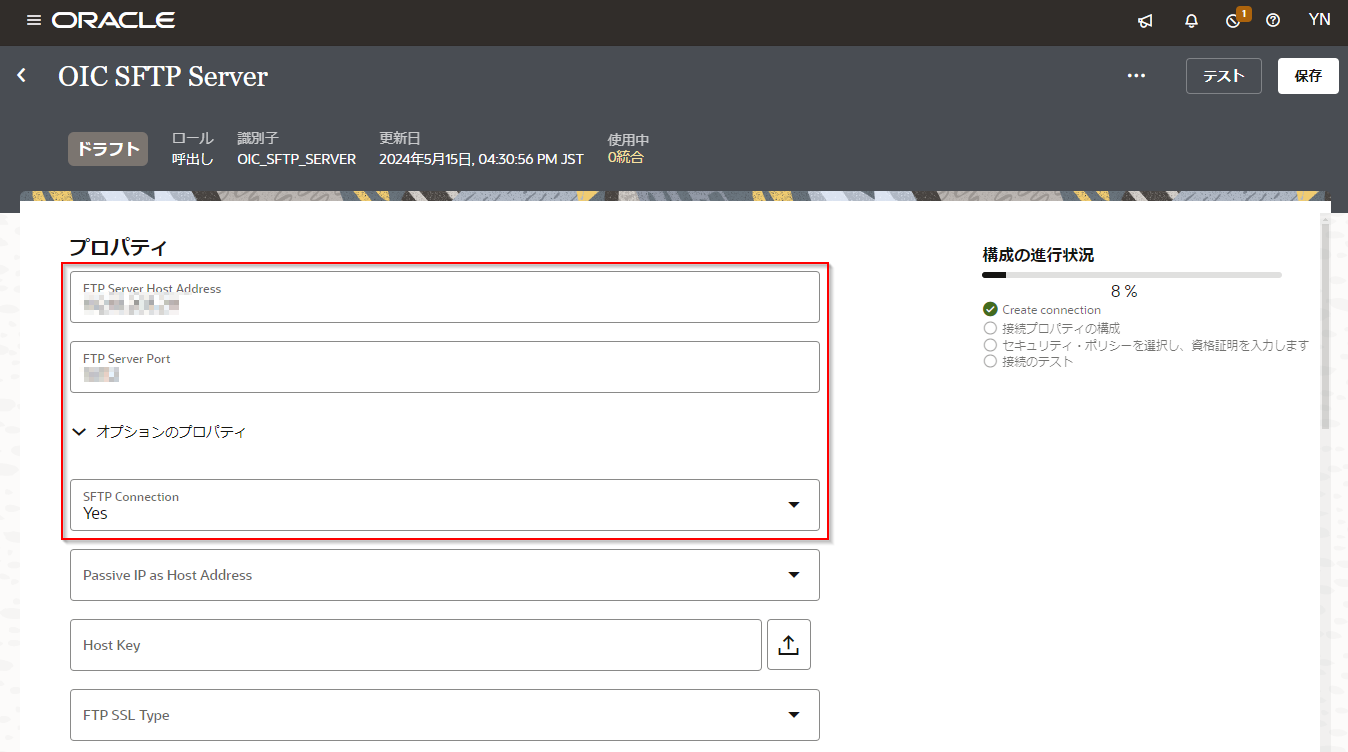Open the hamburger navigation menu
Viewport: 1348px width, 752px height.
(34, 20)
